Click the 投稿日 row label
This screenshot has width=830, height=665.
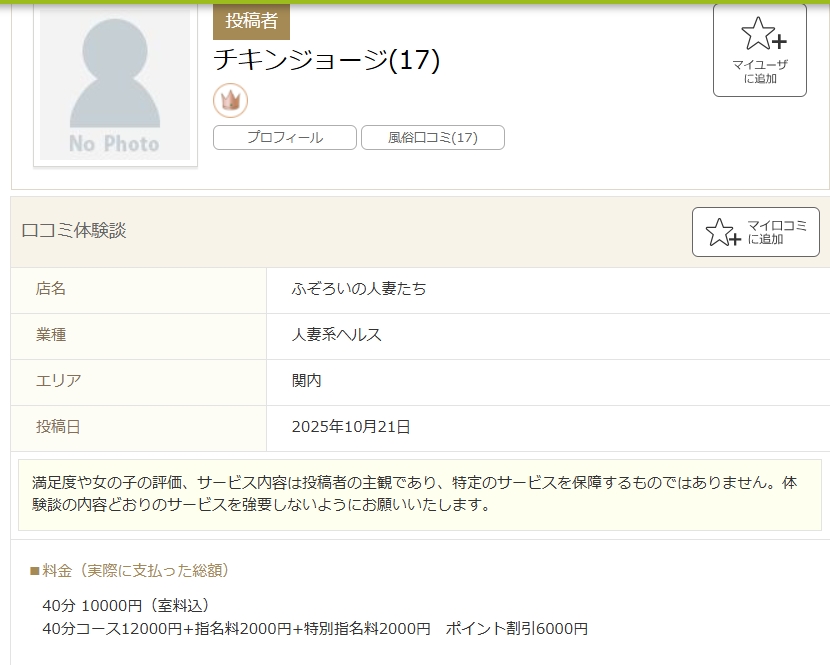point(58,427)
